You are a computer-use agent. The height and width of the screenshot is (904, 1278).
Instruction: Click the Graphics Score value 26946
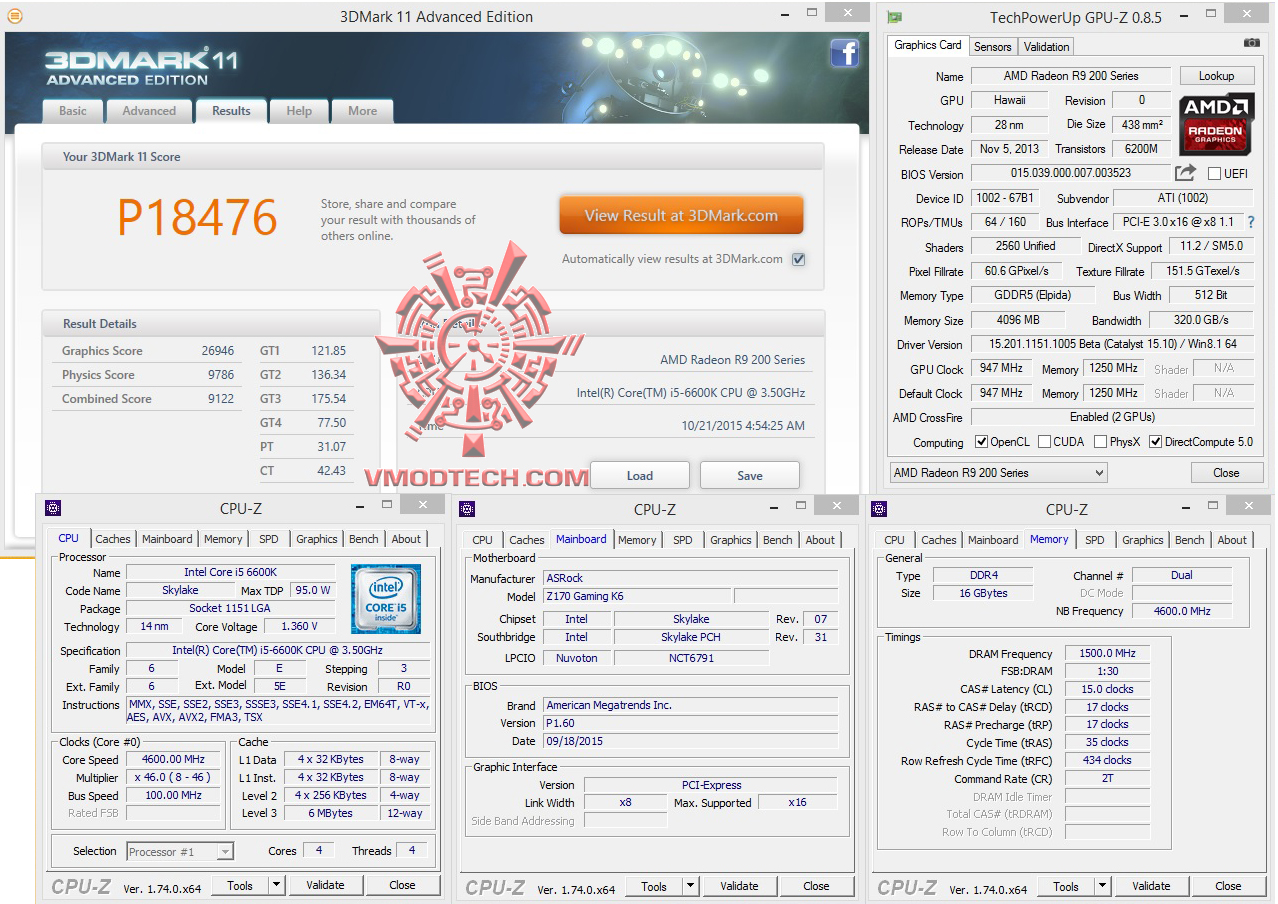click(217, 351)
